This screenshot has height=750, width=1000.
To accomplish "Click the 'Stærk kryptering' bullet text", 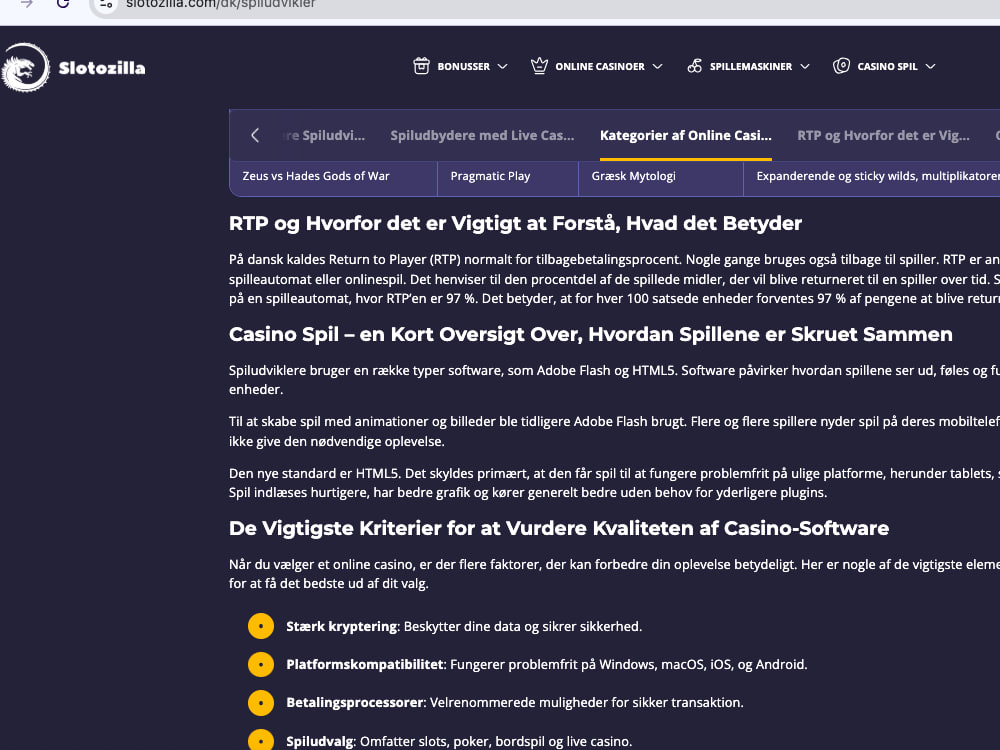I will pos(464,626).
